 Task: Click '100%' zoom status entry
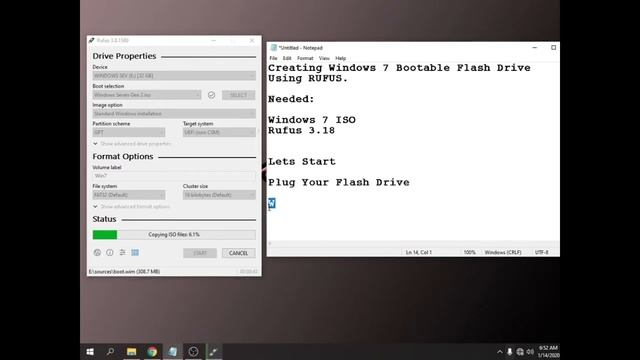click(x=469, y=253)
